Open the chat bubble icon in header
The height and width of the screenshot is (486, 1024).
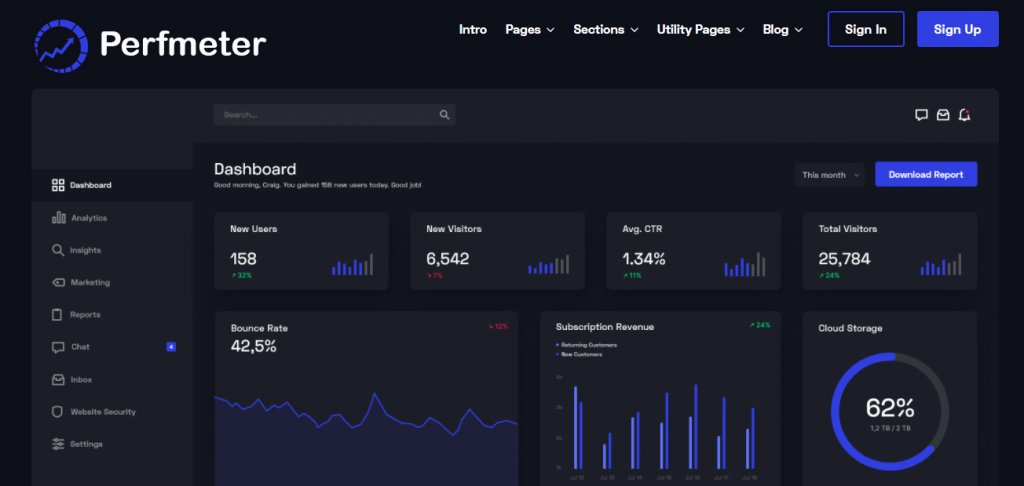point(921,115)
